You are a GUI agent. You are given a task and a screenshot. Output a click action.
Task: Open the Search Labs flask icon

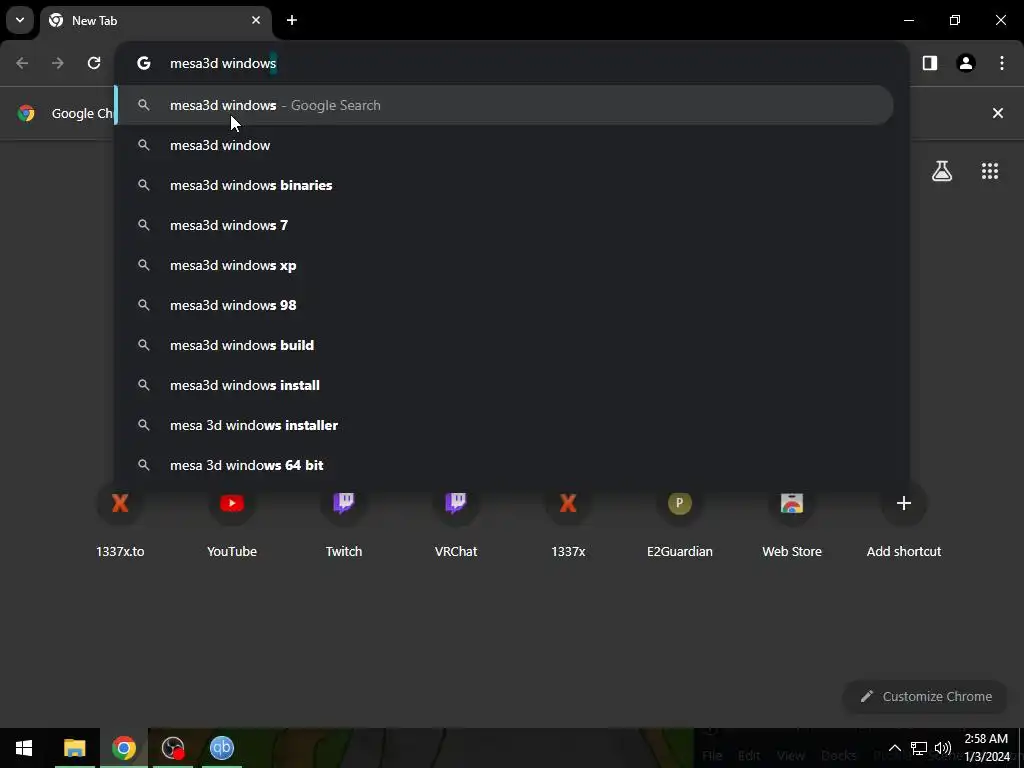[x=942, y=171]
